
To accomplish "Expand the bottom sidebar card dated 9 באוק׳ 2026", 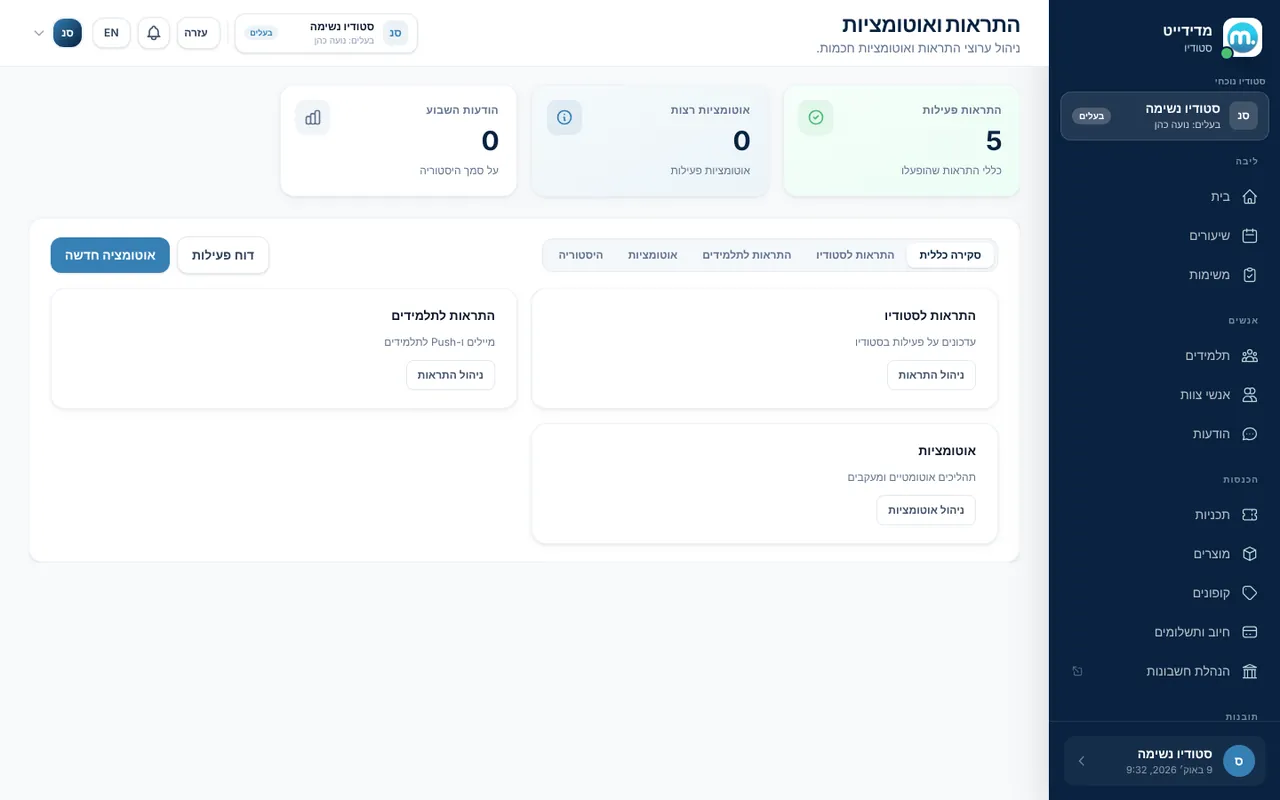I will (x=1164, y=761).
